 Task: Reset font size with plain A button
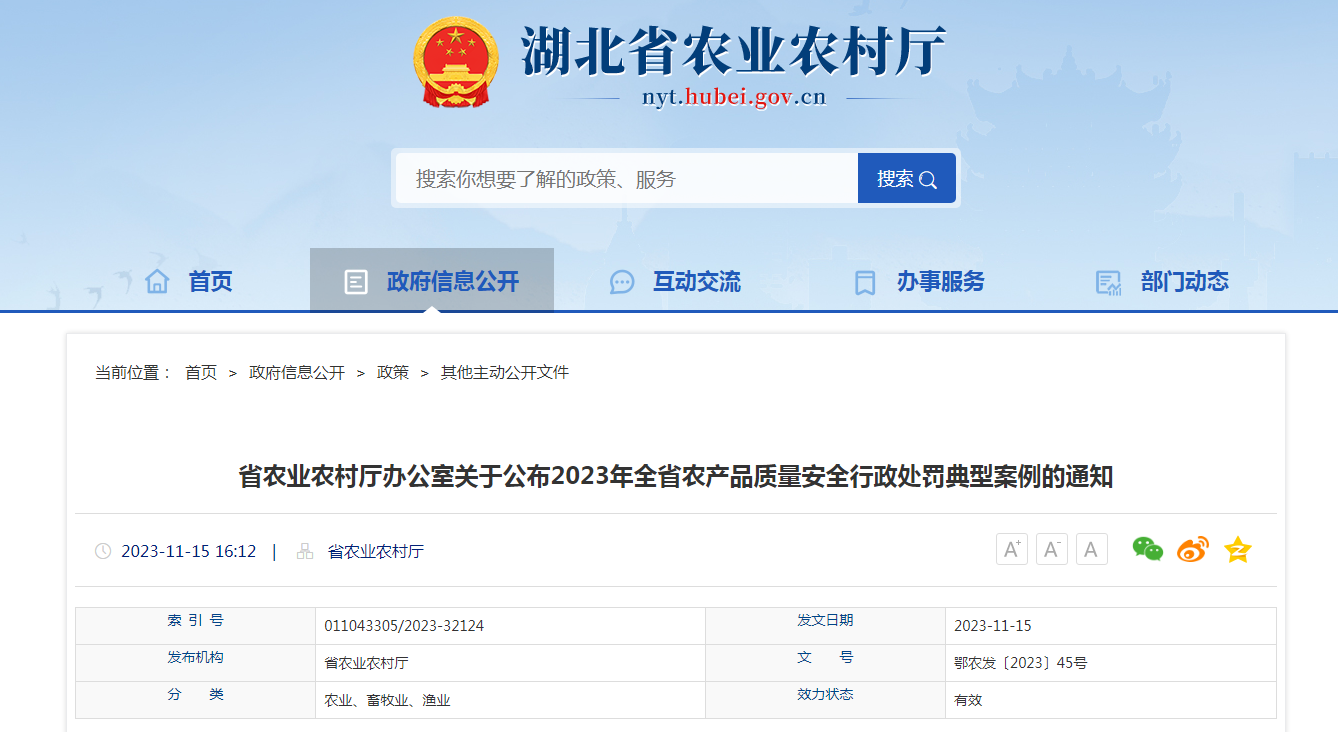click(1092, 549)
